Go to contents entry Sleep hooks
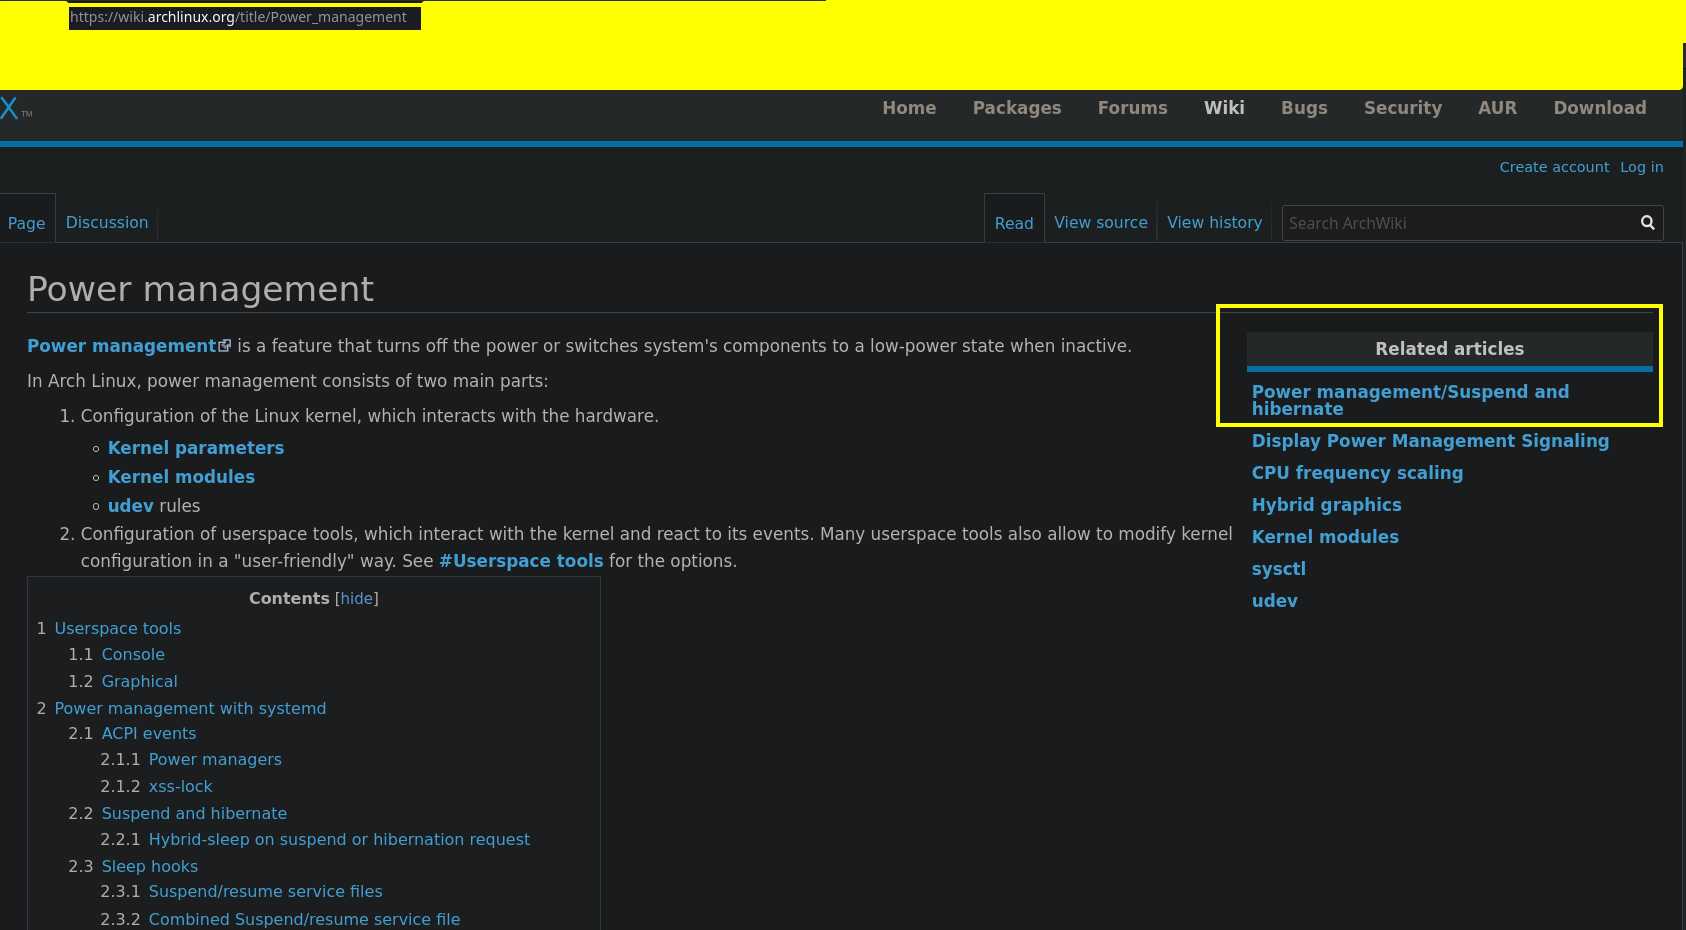The height and width of the screenshot is (930, 1686). tap(149, 866)
